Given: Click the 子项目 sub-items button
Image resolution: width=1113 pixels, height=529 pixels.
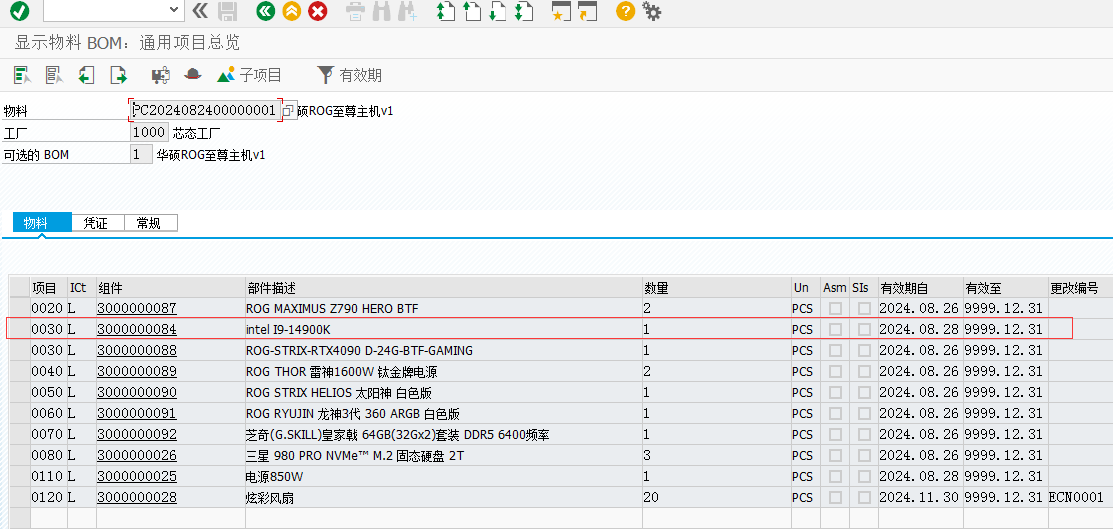Looking at the screenshot, I should pyautogui.click(x=250, y=75).
